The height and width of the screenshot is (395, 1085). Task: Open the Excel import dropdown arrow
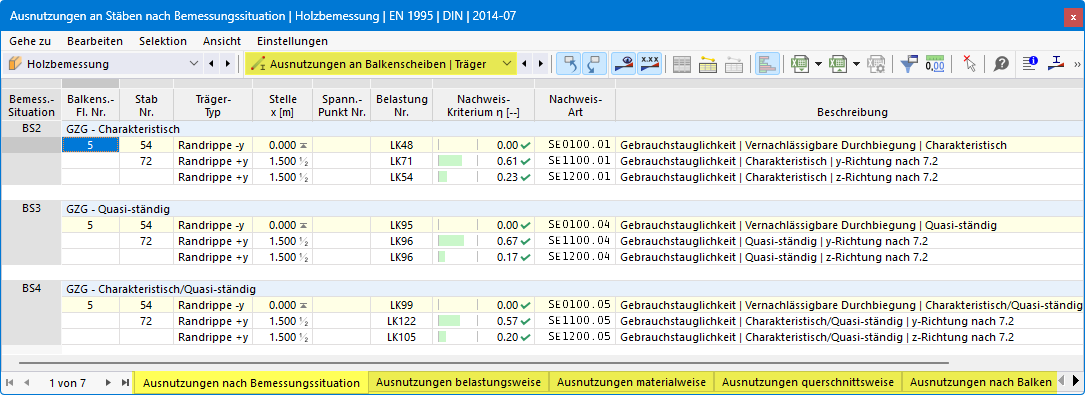[x=857, y=64]
